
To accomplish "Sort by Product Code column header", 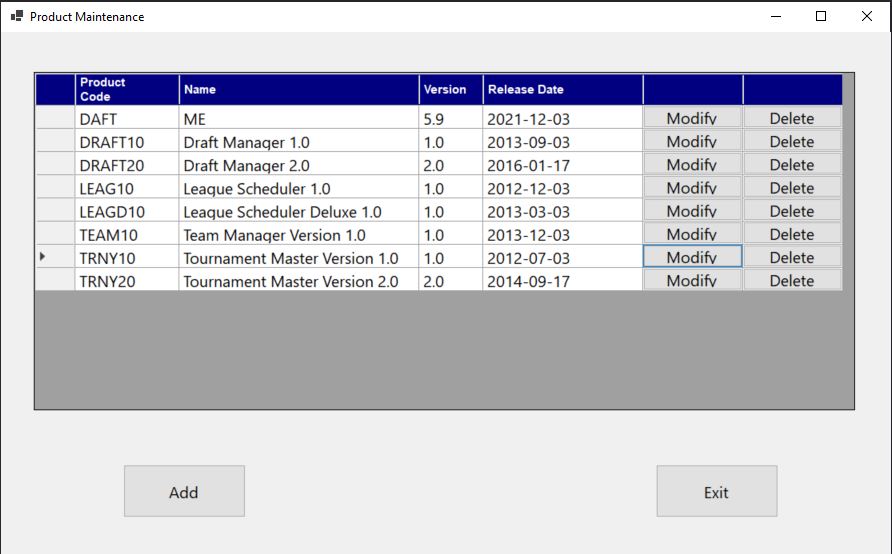I will (126, 89).
